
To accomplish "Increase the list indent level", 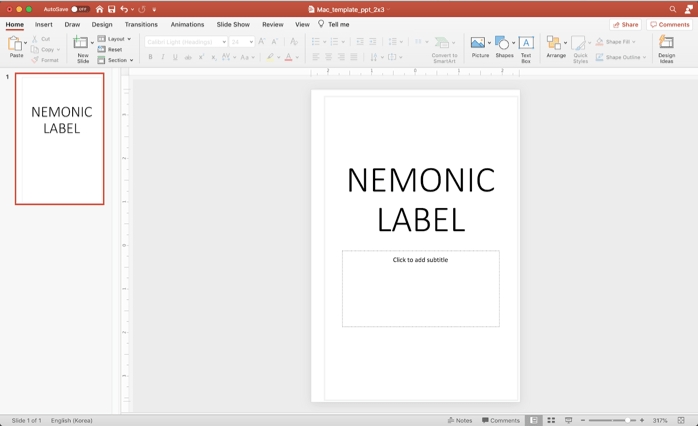I will (373, 41).
